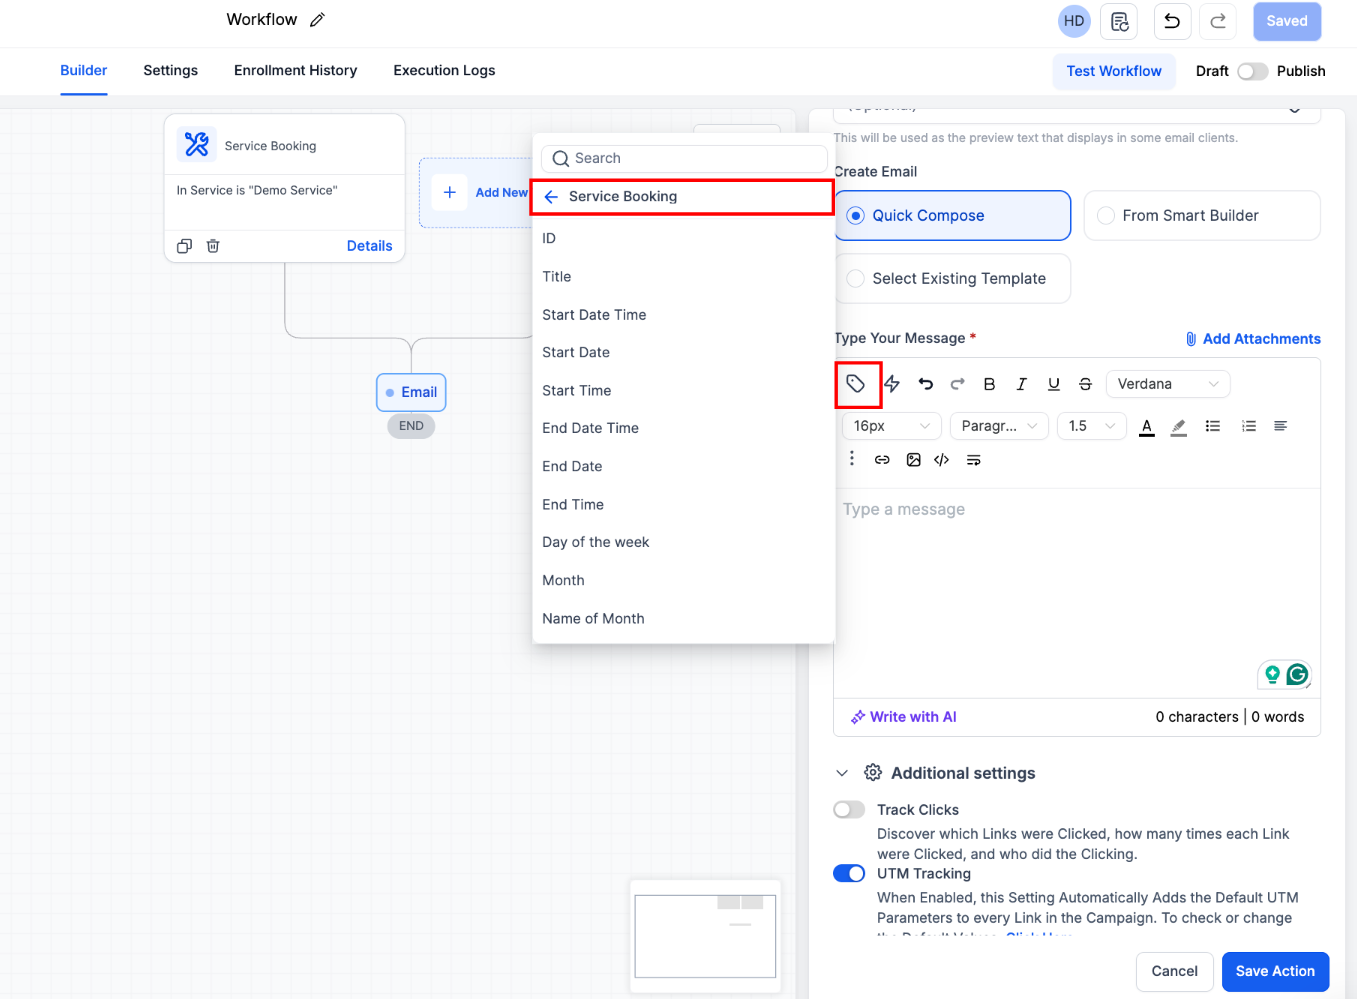The height and width of the screenshot is (999, 1357).
Task: Apply bold formatting in the editor
Action: click(x=989, y=384)
